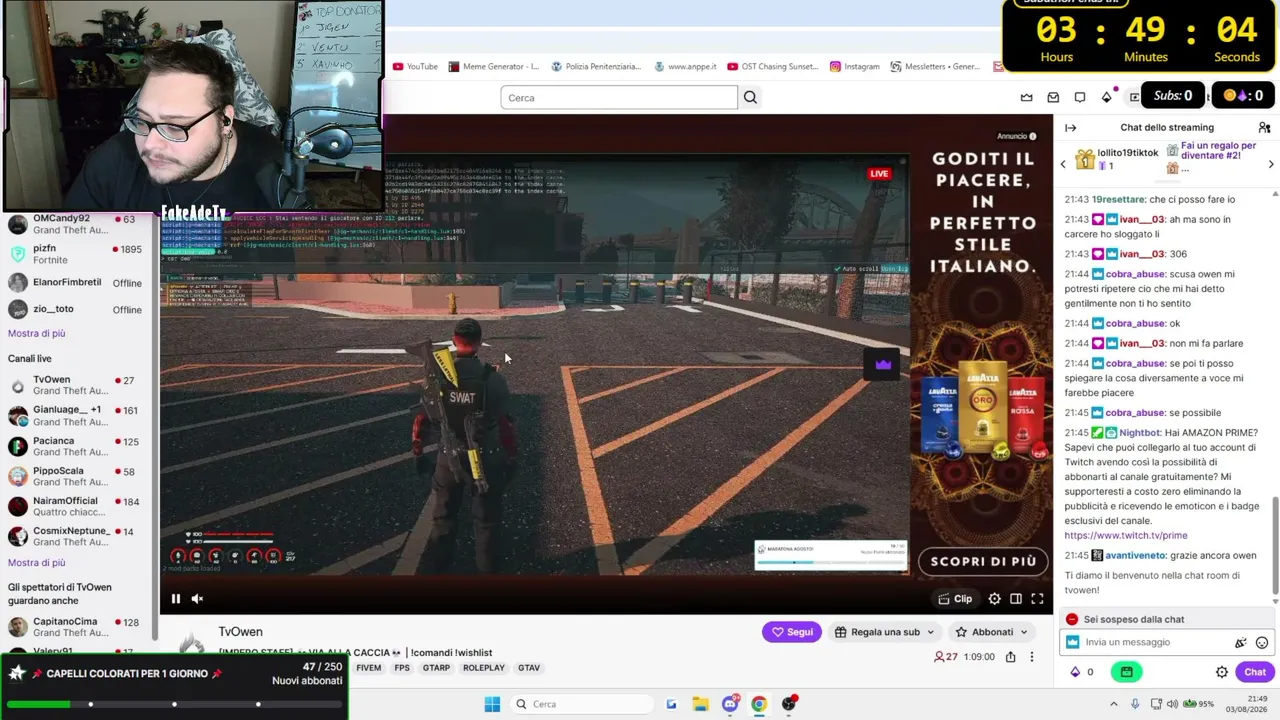Follow TvOwen with the Segui button
The image size is (1280, 720).
(x=792, y=632)
